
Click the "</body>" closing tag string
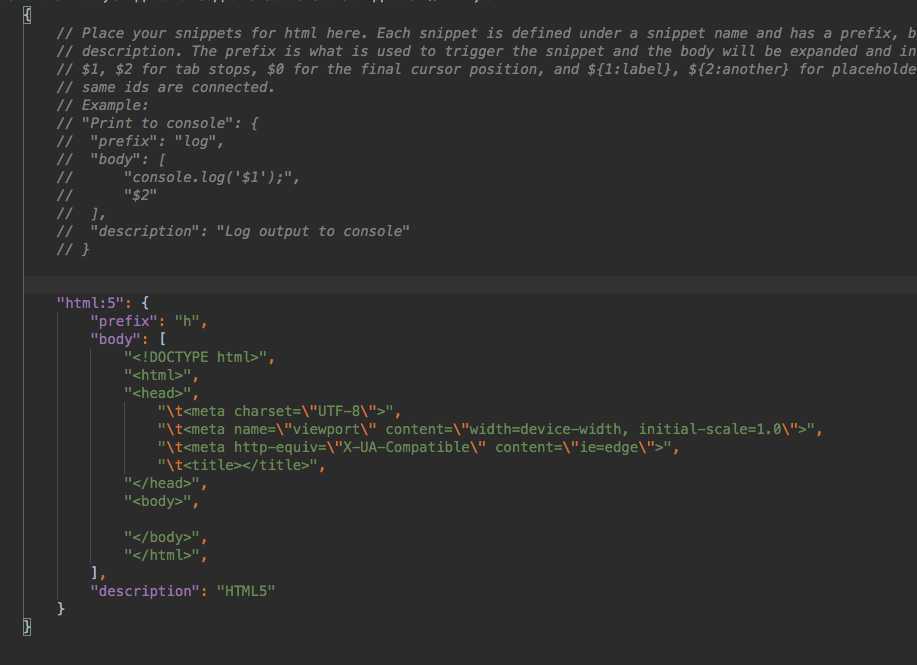point(166,537)
